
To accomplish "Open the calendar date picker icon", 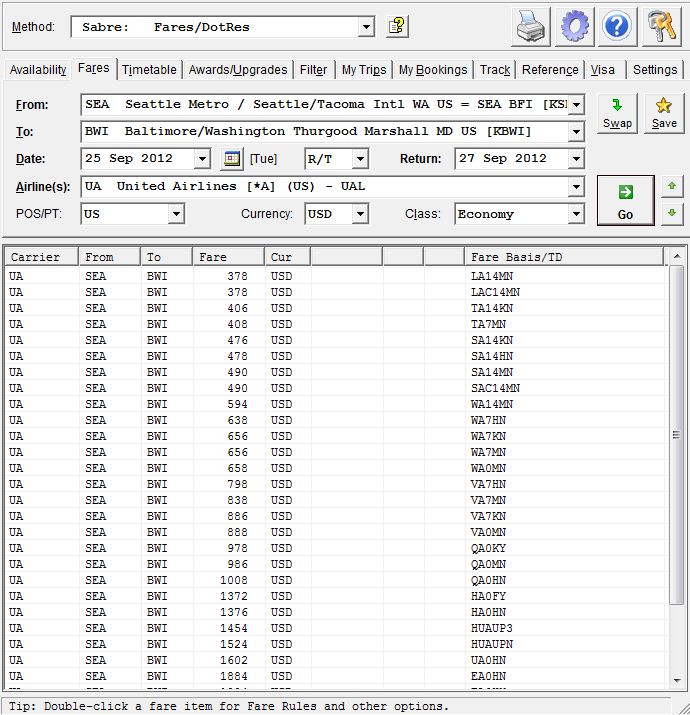I will click(x=232, y=159).
